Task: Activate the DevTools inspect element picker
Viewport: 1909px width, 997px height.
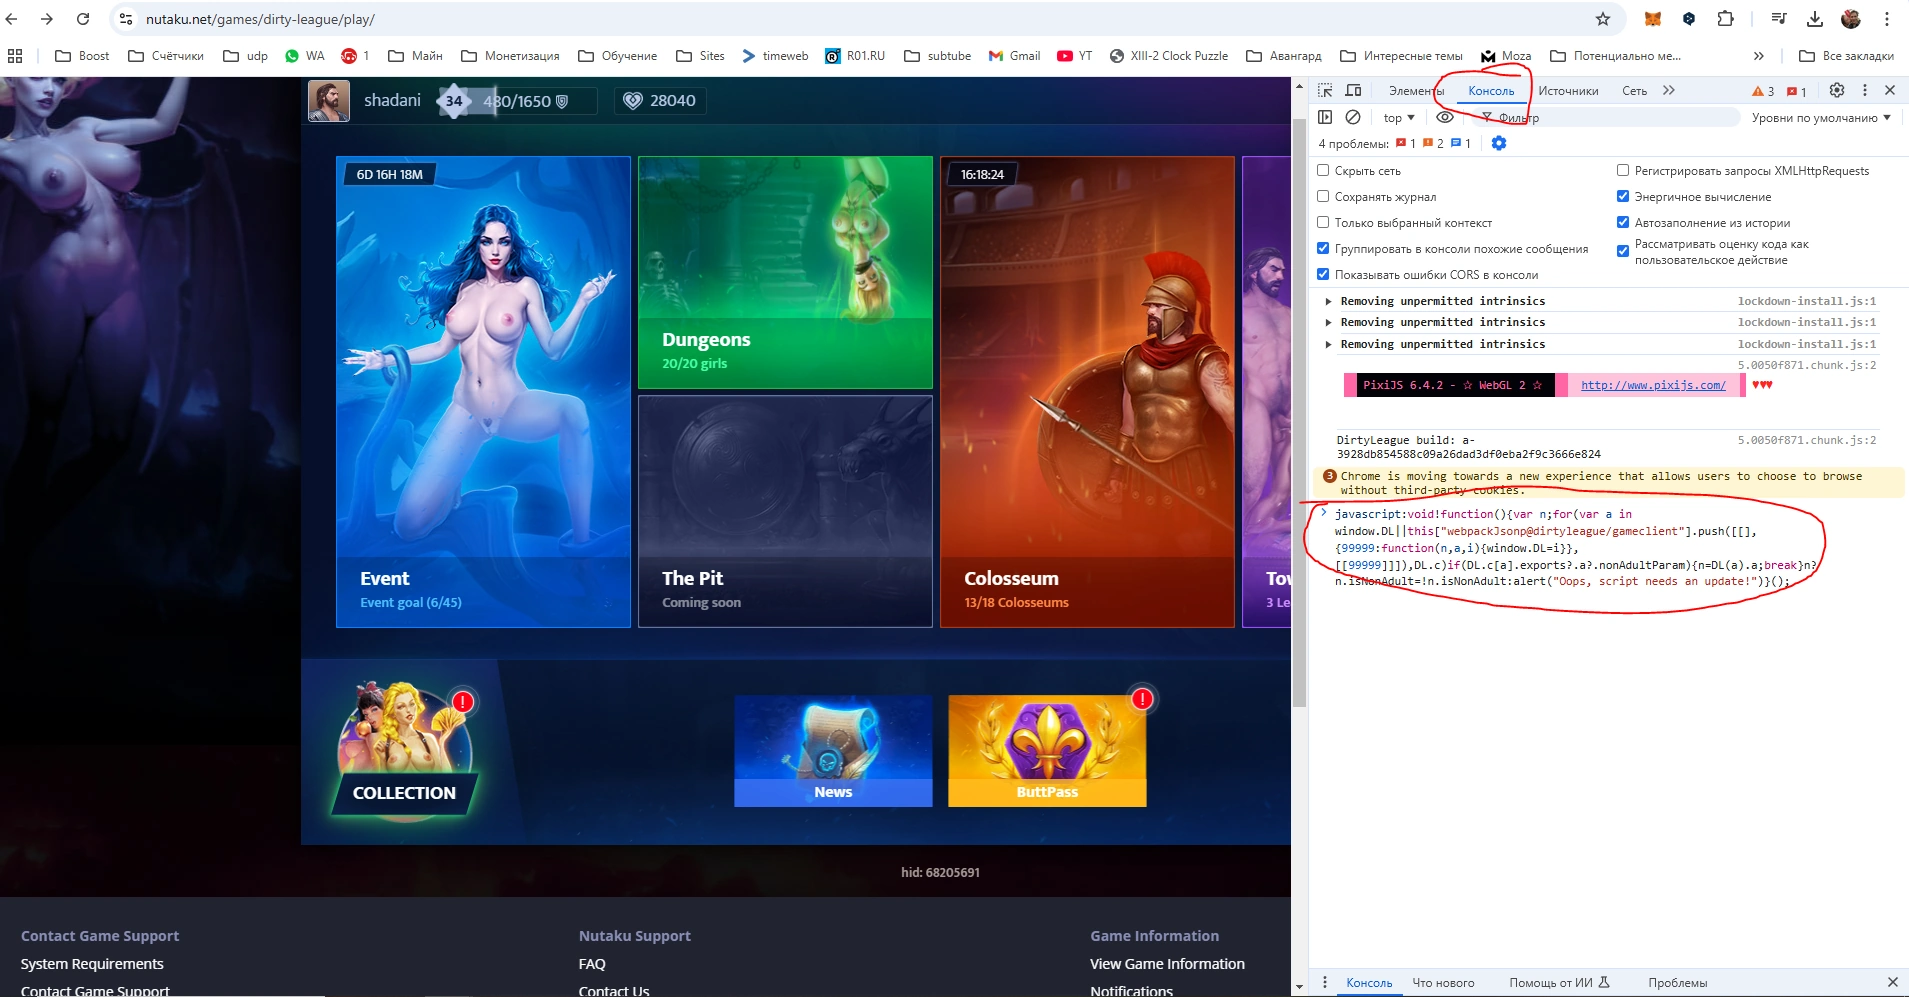Action: tap(1325, 90)
